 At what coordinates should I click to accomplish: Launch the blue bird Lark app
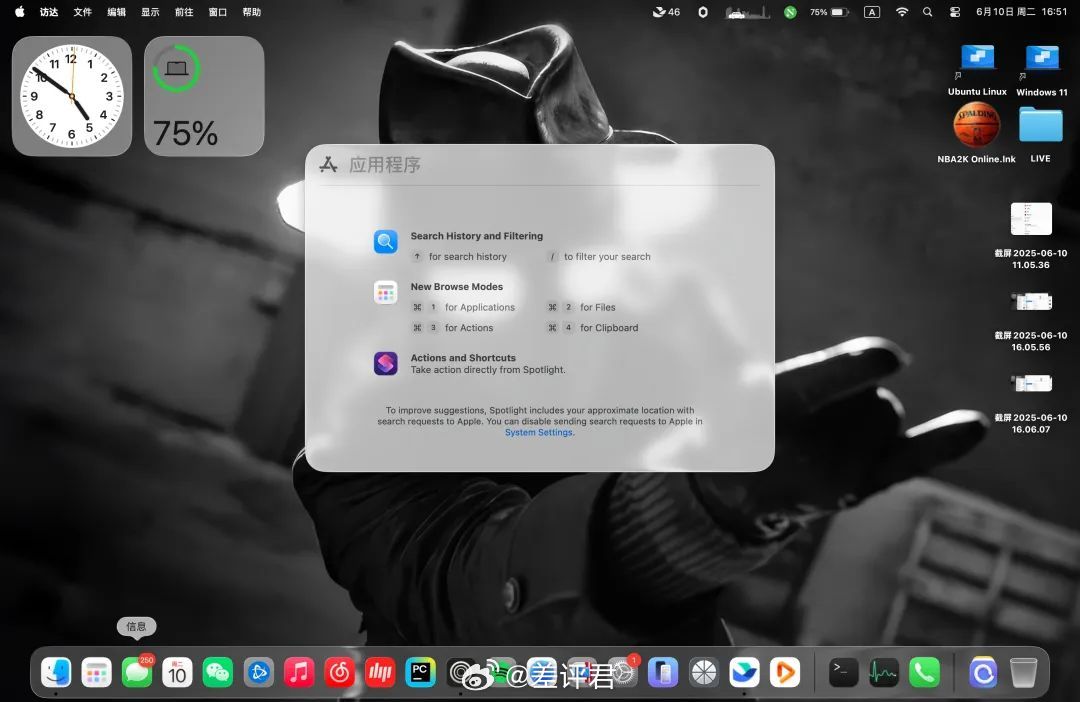point(745,672)
